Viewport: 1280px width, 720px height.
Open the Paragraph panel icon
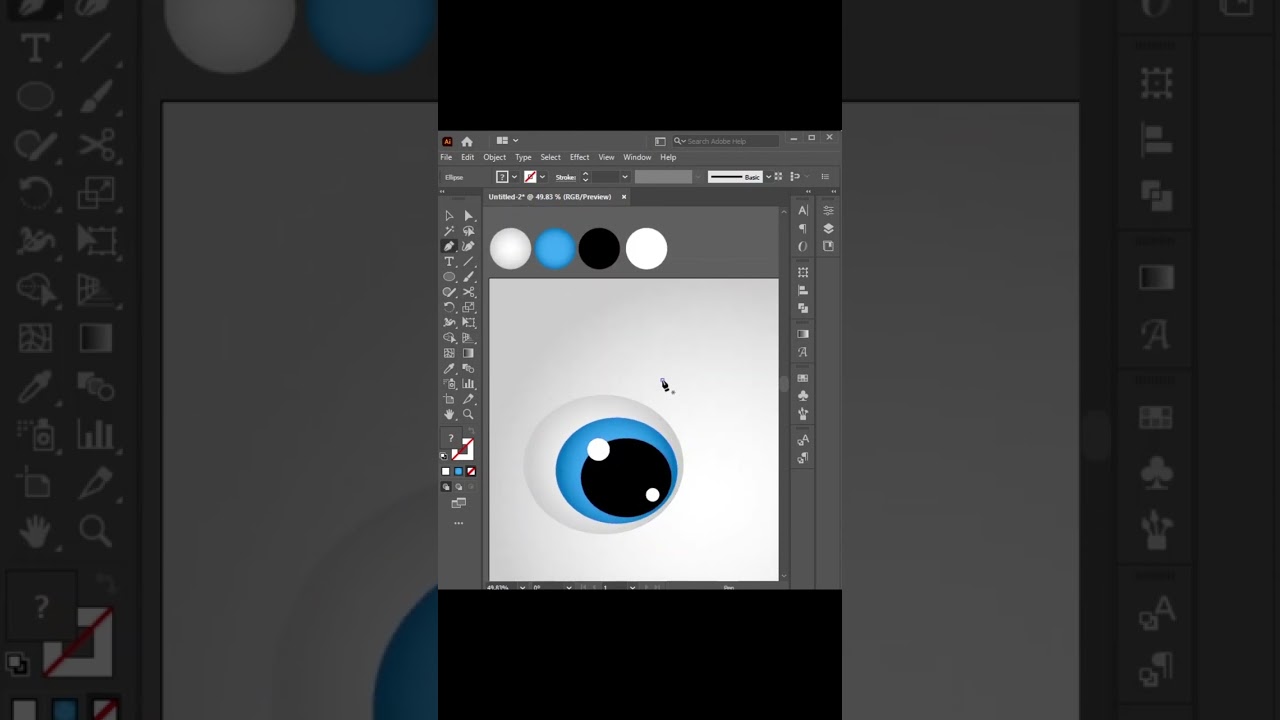(x=803, y=228)
